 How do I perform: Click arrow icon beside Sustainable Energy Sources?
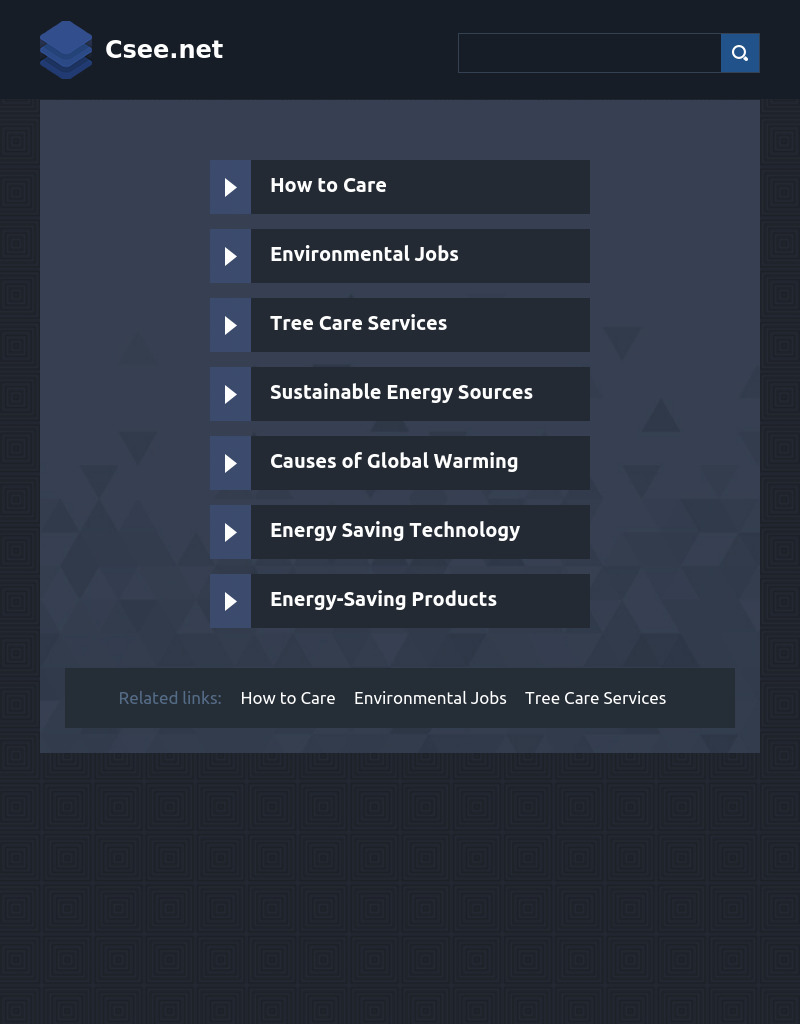click(x=231, y=394)
